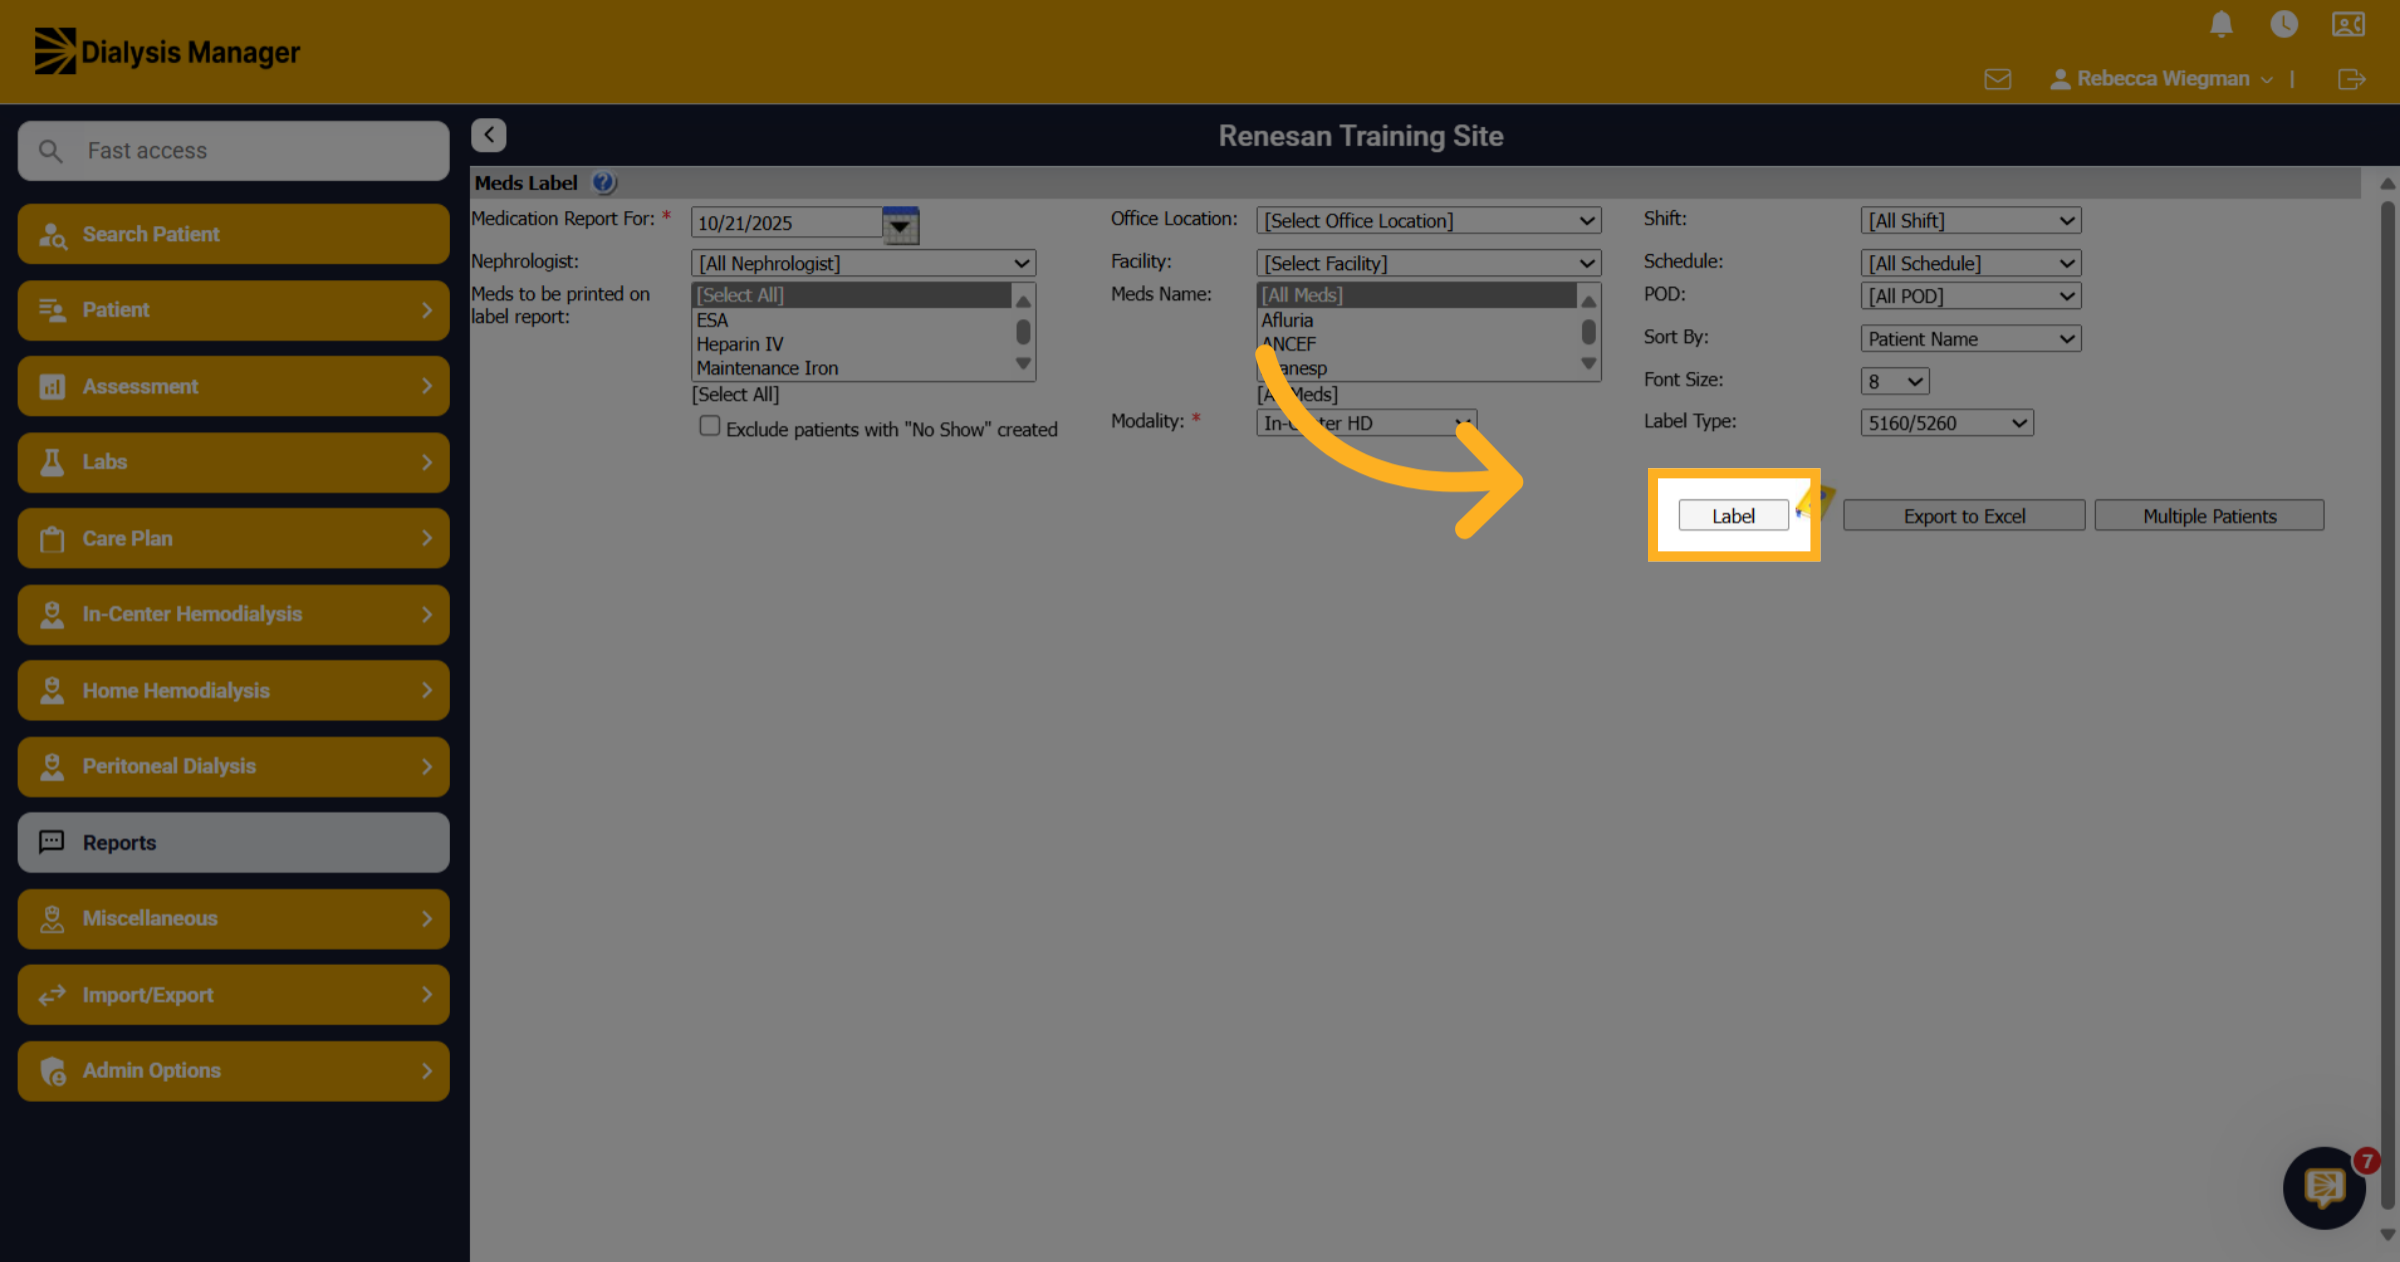Click the Dialysis Manager logo

tap(167, 51)
